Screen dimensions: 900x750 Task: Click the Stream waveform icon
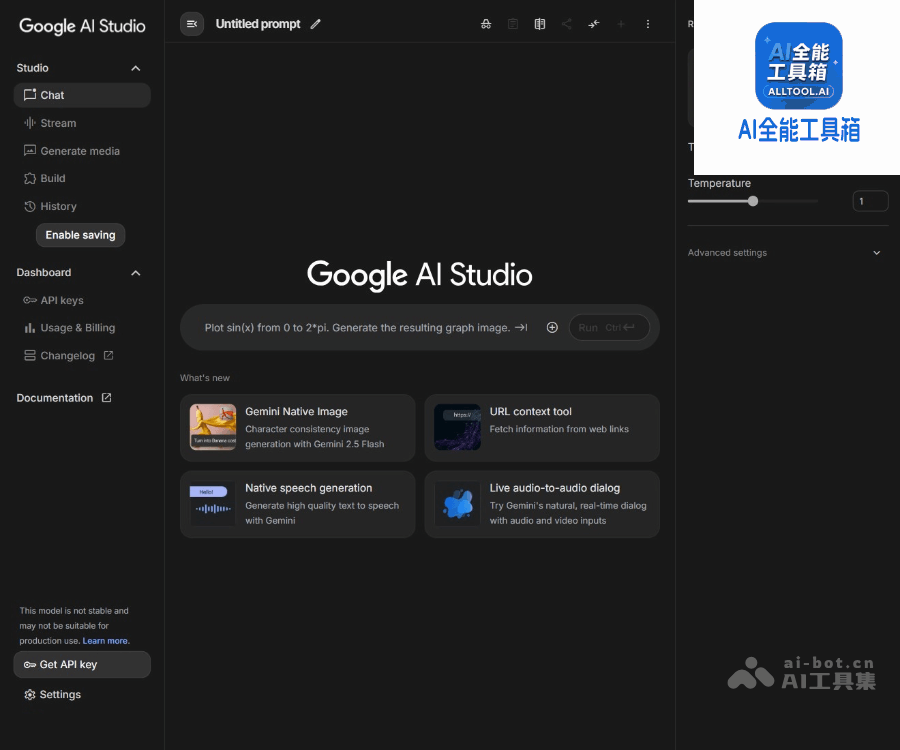point(30,123)
